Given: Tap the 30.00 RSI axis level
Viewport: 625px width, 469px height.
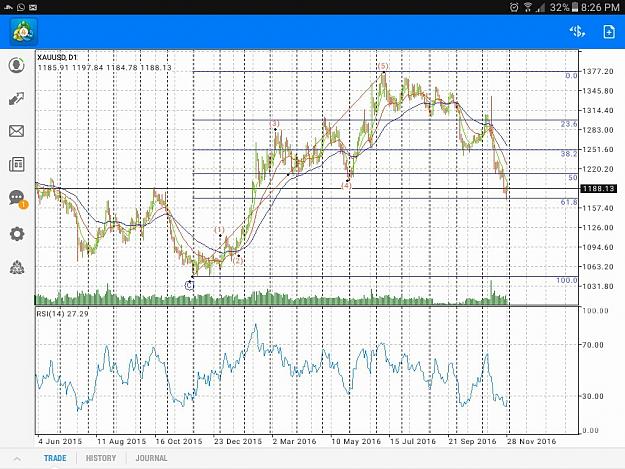Looking at the screenshot, I should pyautogui.click(x=593, y=396).
